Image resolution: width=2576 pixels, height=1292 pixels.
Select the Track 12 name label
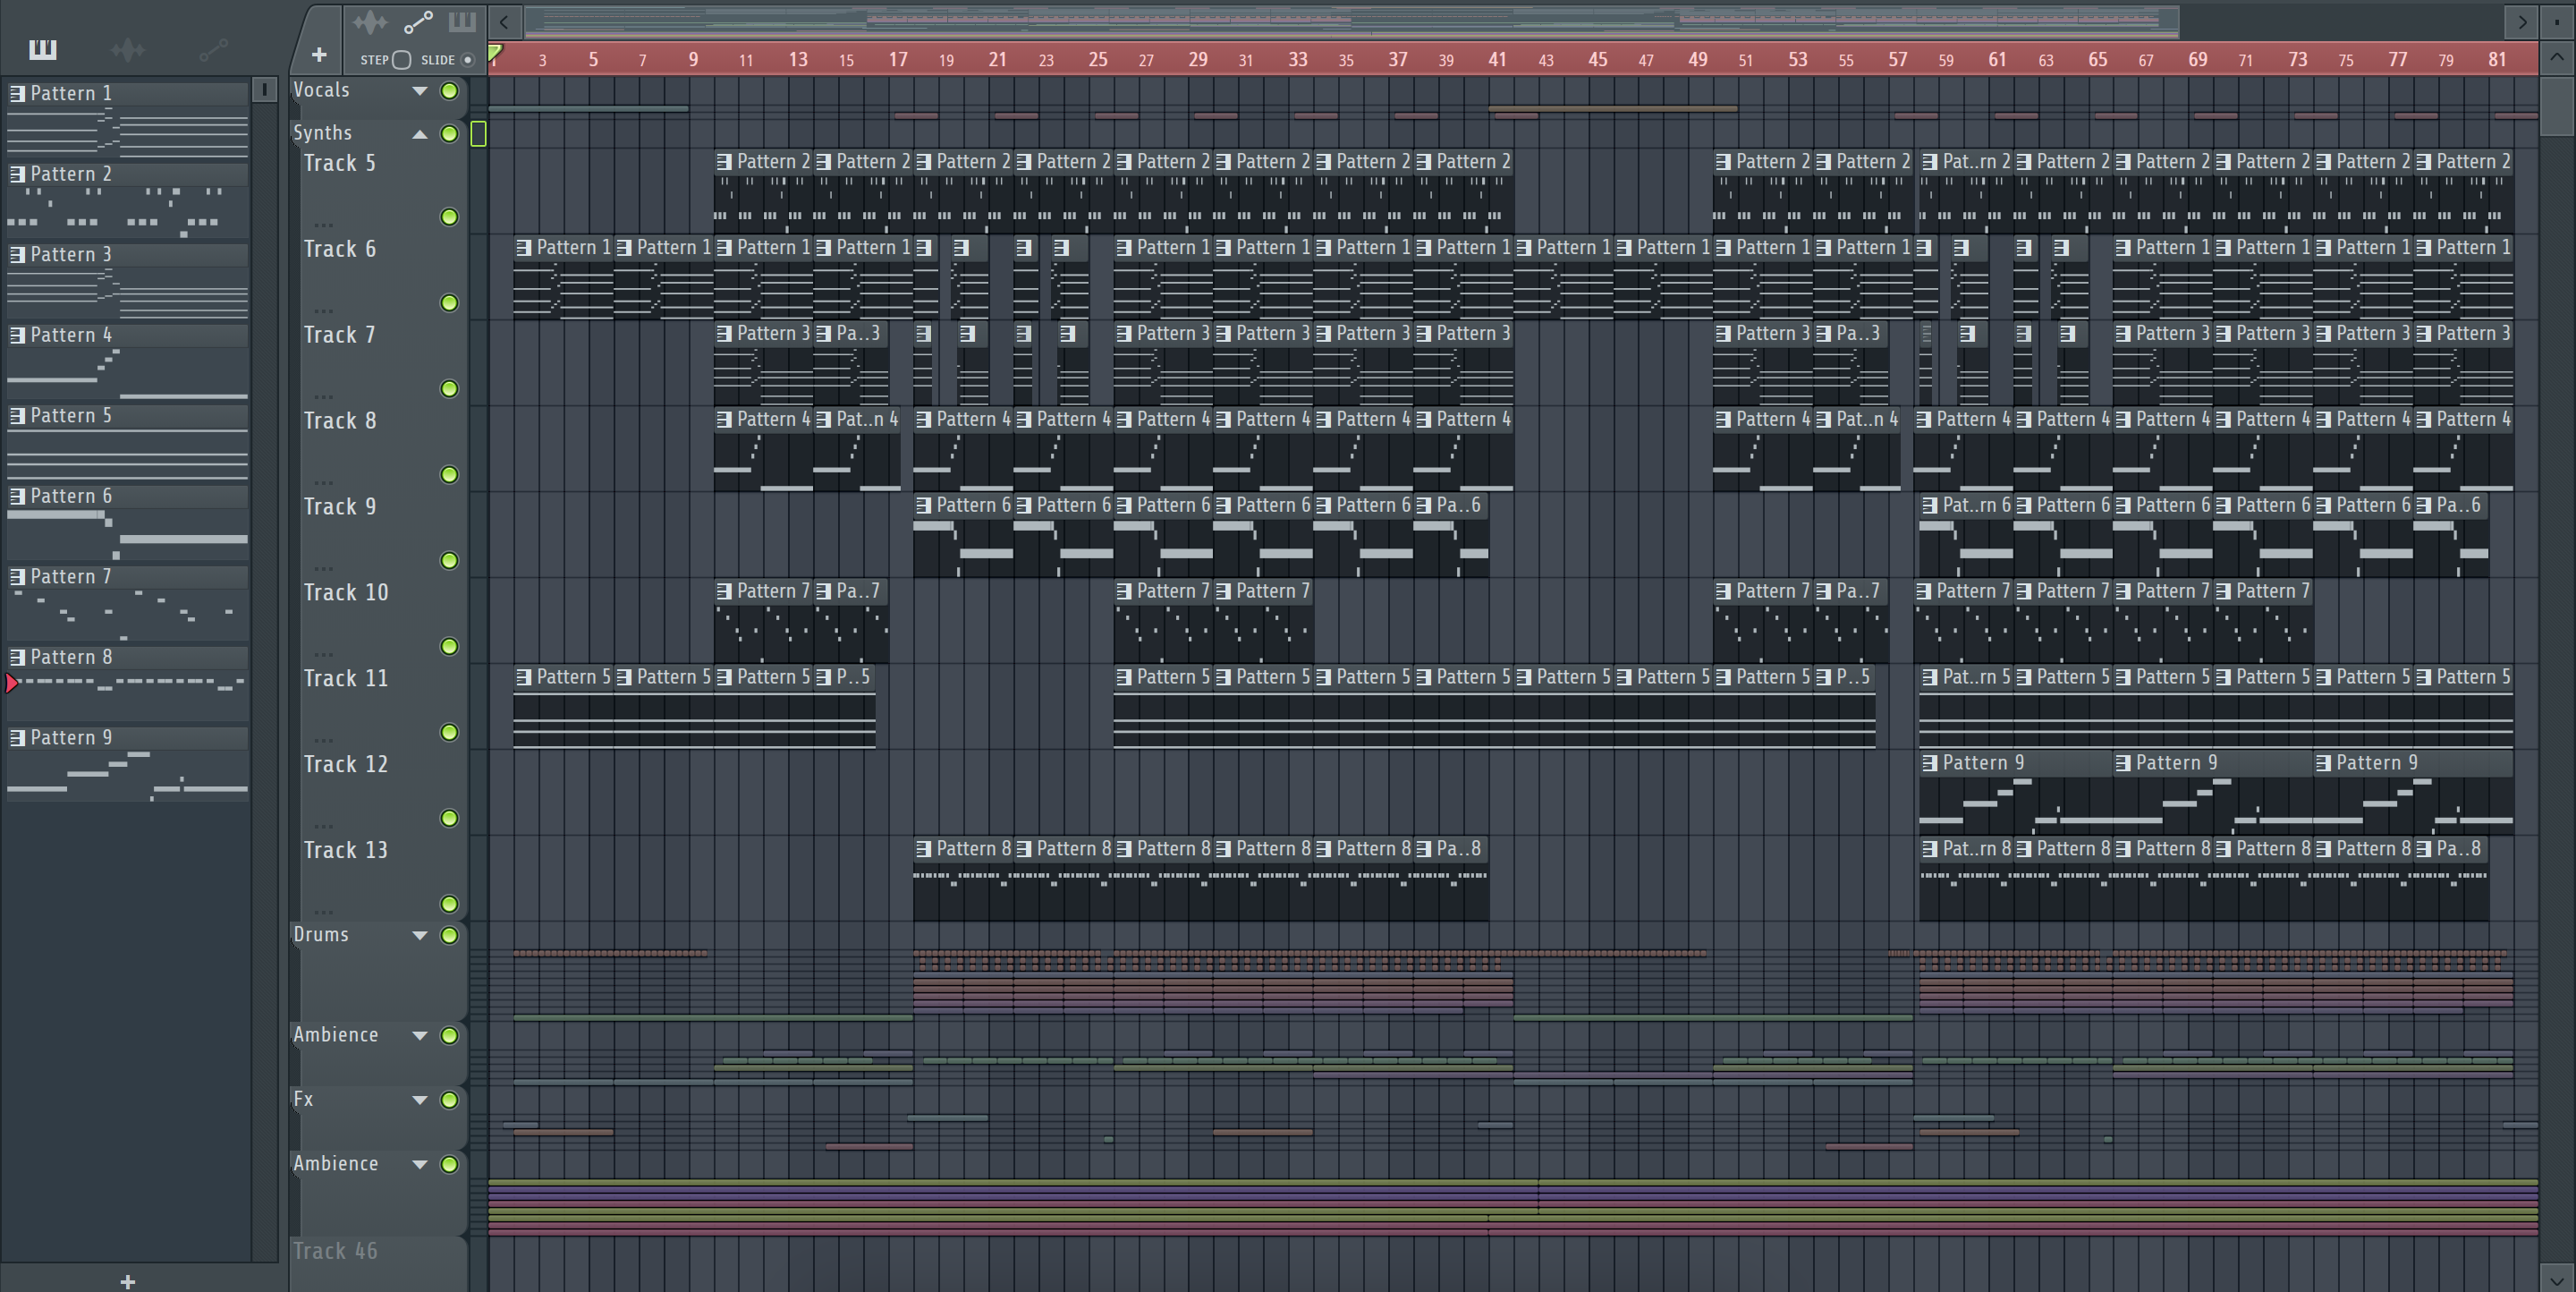pyautogui.click(x=346, y=765)
